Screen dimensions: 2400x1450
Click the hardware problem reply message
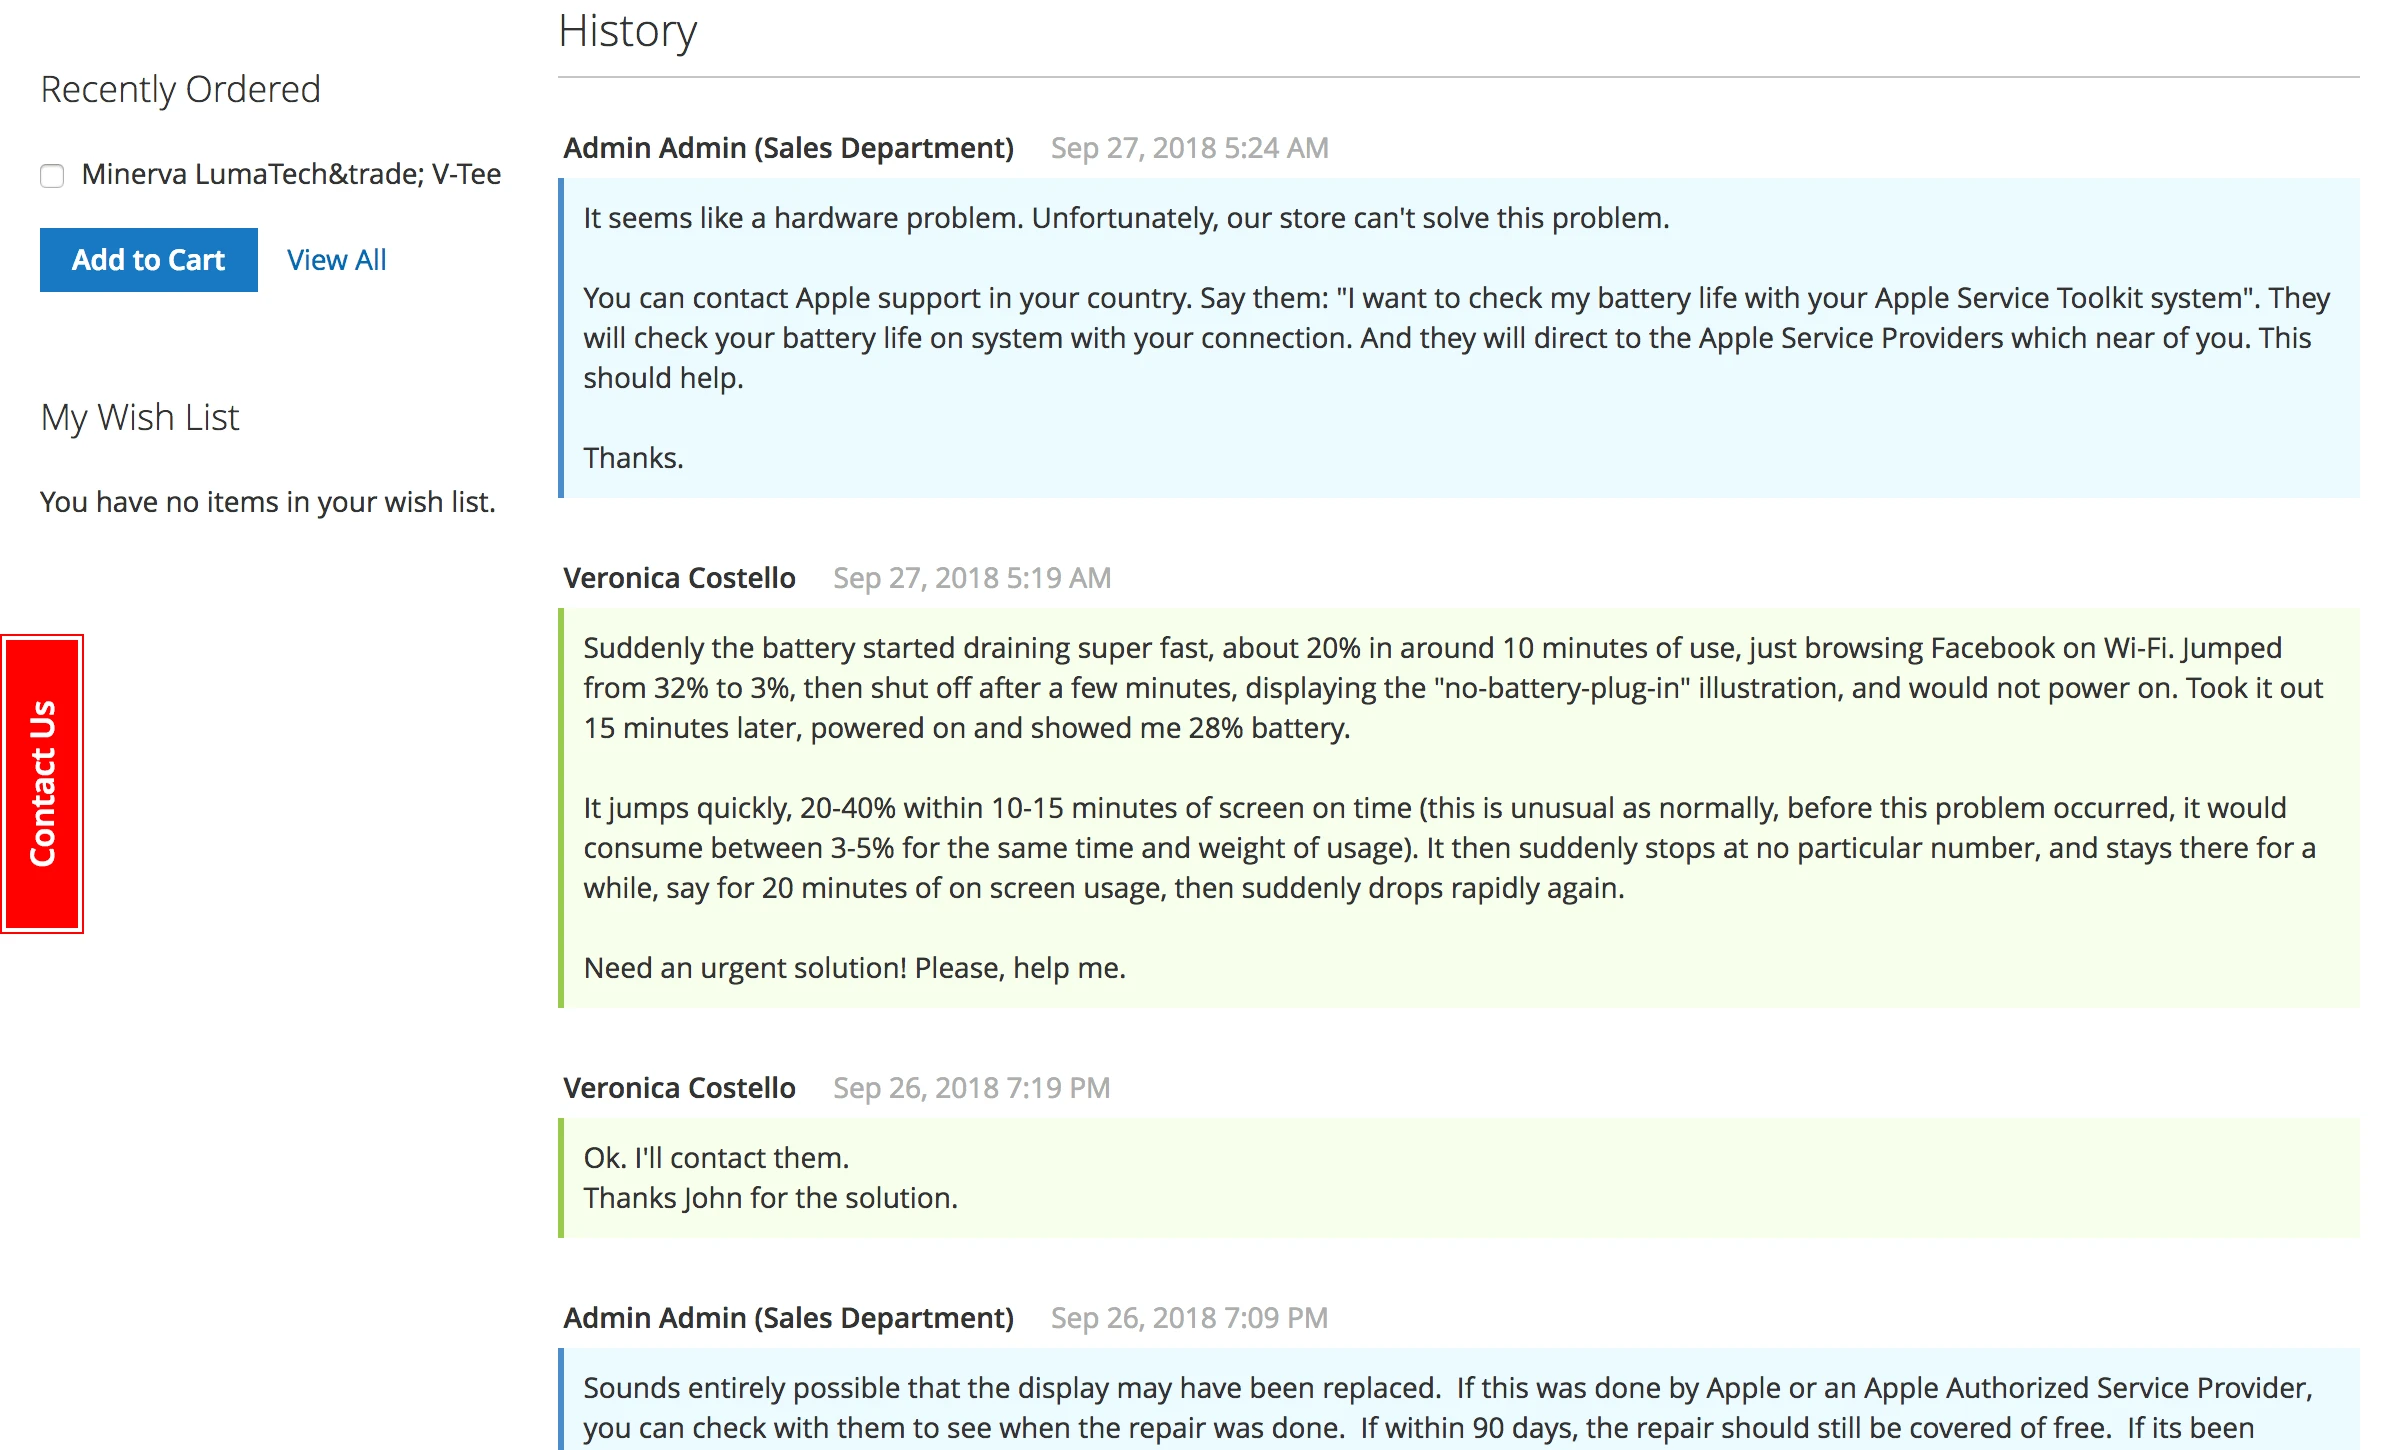(x=1126, y=218)
